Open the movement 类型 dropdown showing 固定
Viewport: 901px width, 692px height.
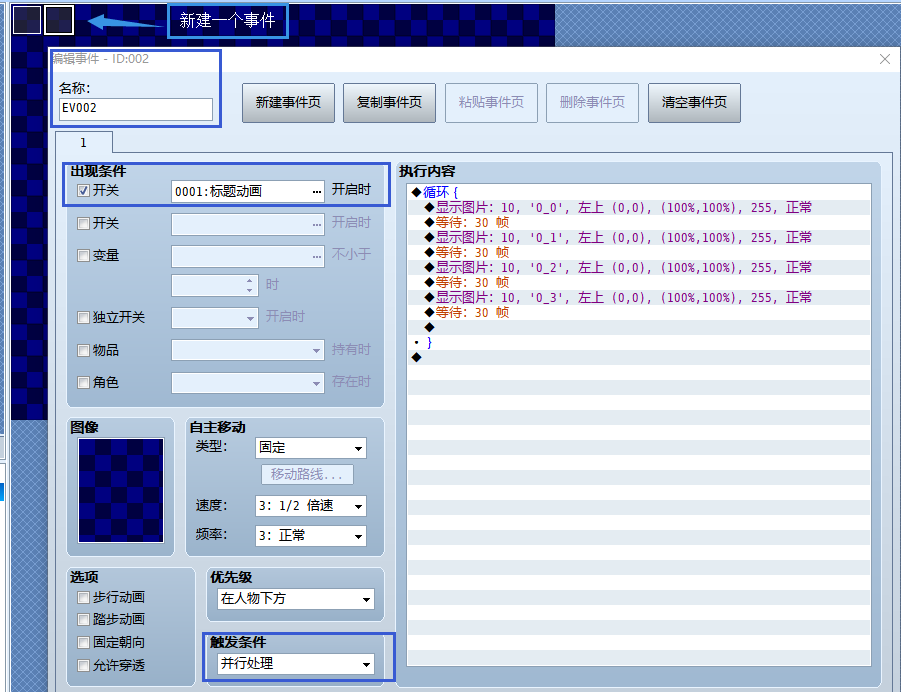click(311, 448)
